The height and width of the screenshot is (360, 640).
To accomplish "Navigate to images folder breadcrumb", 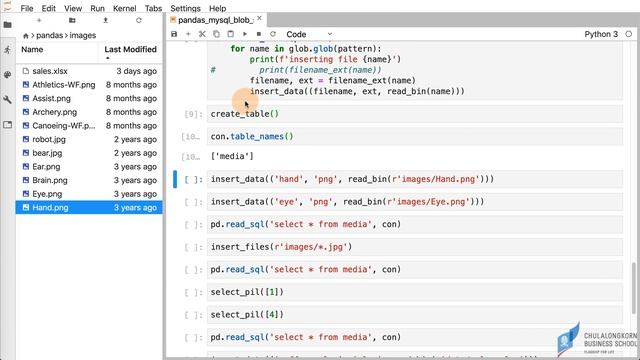I will 83,36.
